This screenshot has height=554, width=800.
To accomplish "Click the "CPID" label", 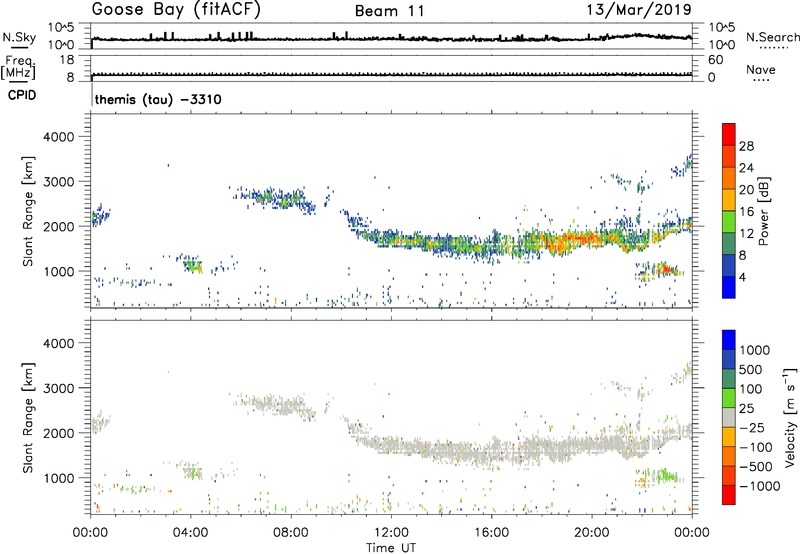I will 22,95.
